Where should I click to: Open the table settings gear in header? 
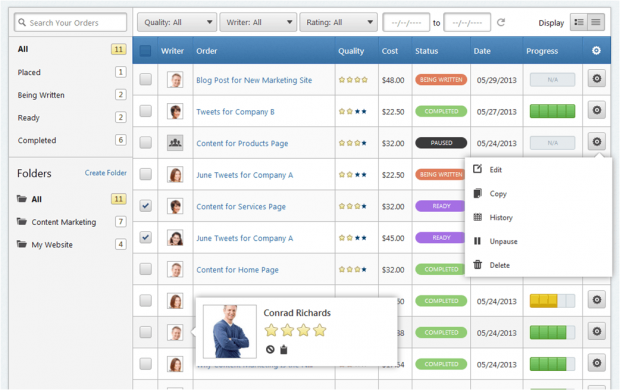(x=596, y=51)
